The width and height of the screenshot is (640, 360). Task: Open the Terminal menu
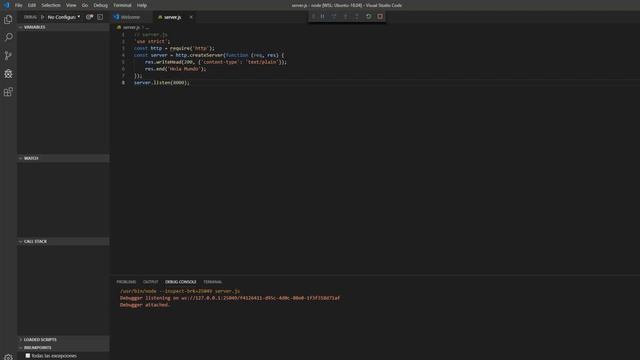pos(122,5)
